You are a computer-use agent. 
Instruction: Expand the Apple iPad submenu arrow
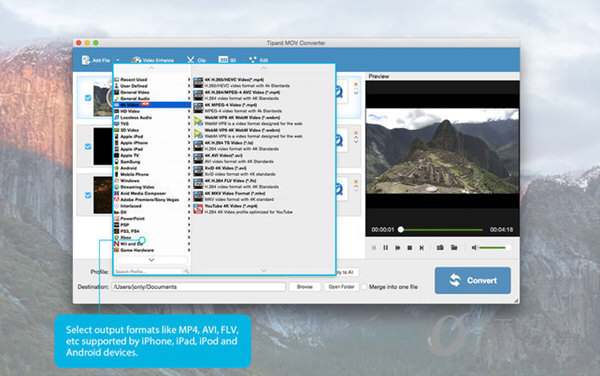click(x=189, y=149)
